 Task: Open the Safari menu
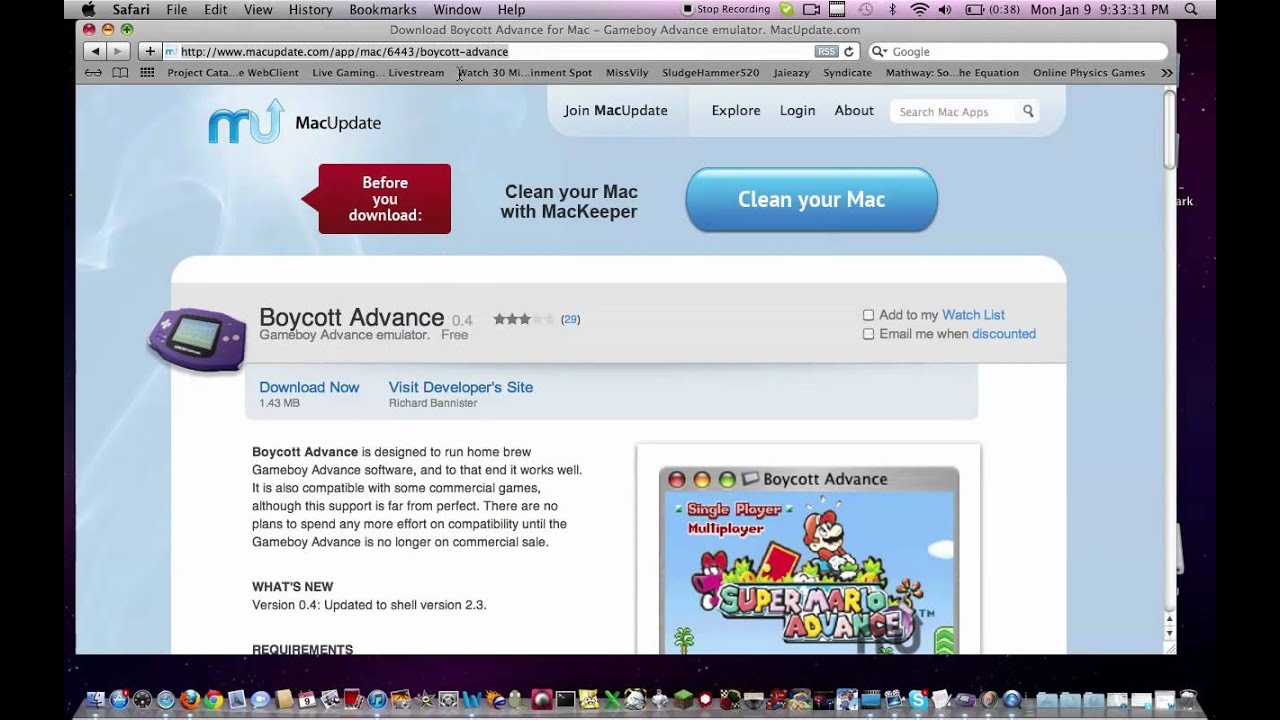(x=131, y=10)
